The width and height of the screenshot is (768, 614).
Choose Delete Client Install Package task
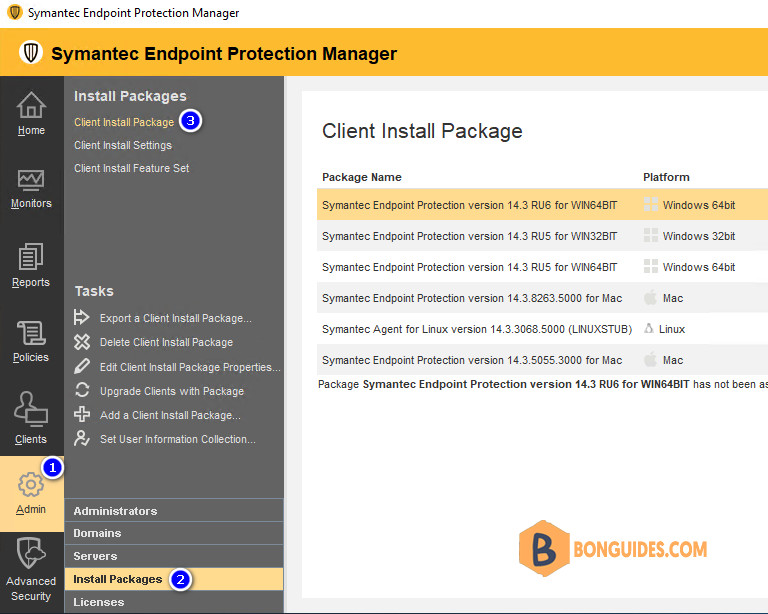pyautogui.click(x=167, y=342)
